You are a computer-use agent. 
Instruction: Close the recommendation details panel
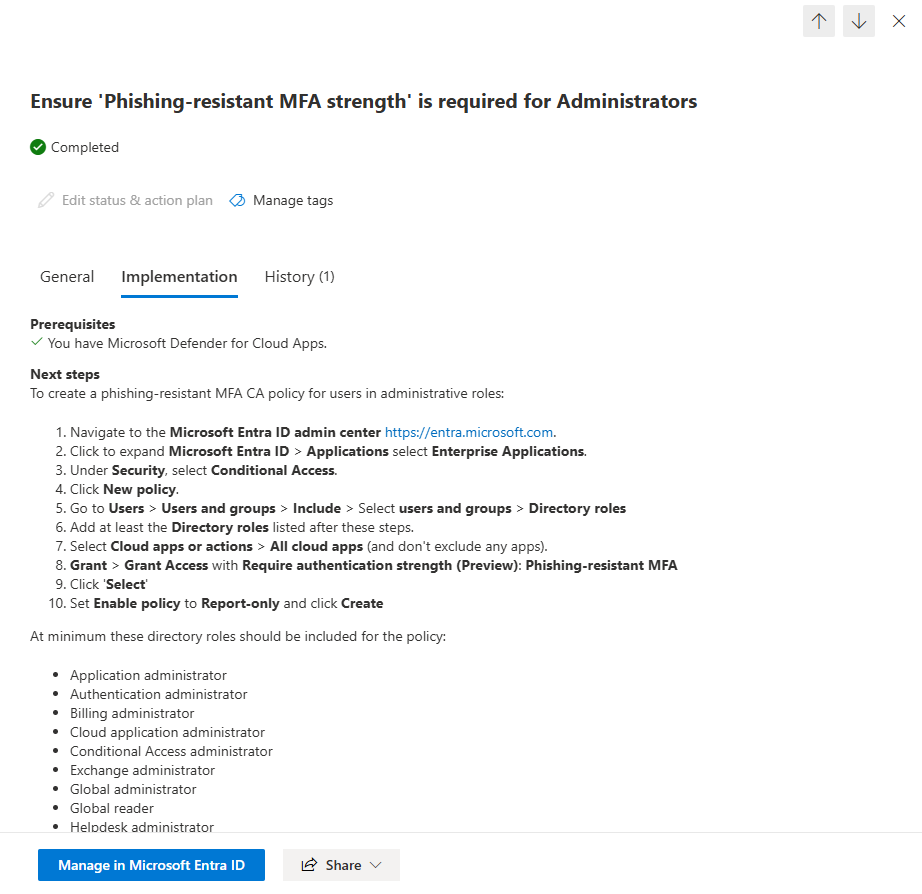click(898, 21)
